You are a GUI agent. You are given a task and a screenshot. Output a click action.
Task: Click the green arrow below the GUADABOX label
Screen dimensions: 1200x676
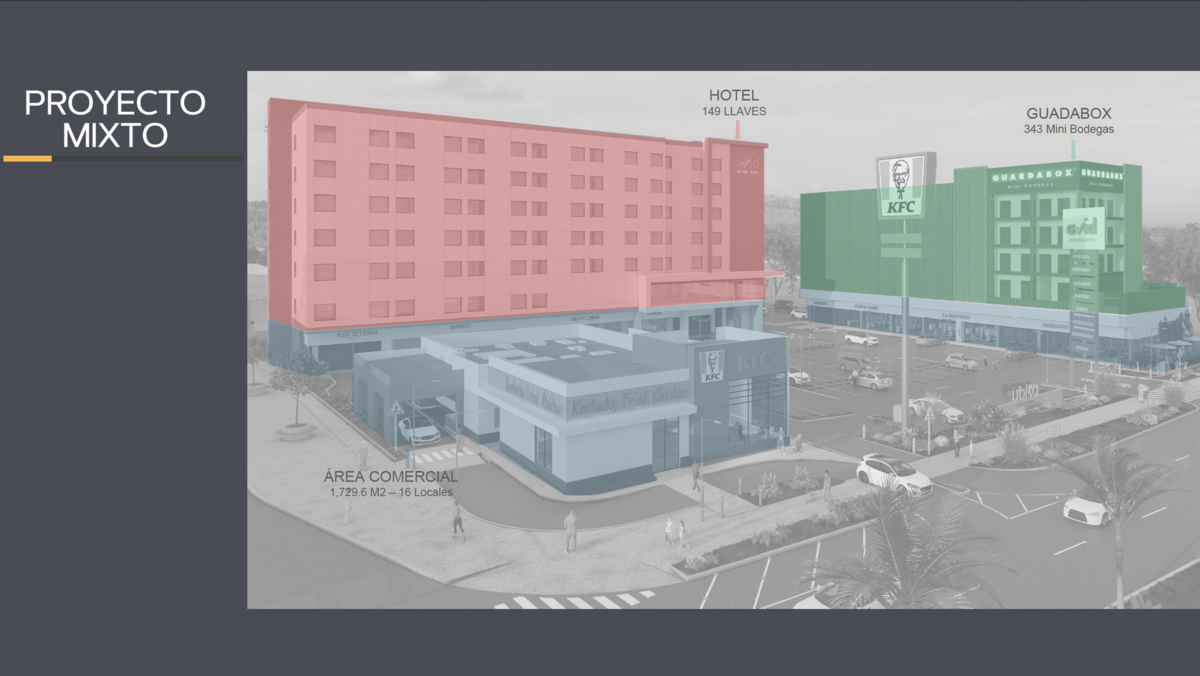coord(1072,148)
